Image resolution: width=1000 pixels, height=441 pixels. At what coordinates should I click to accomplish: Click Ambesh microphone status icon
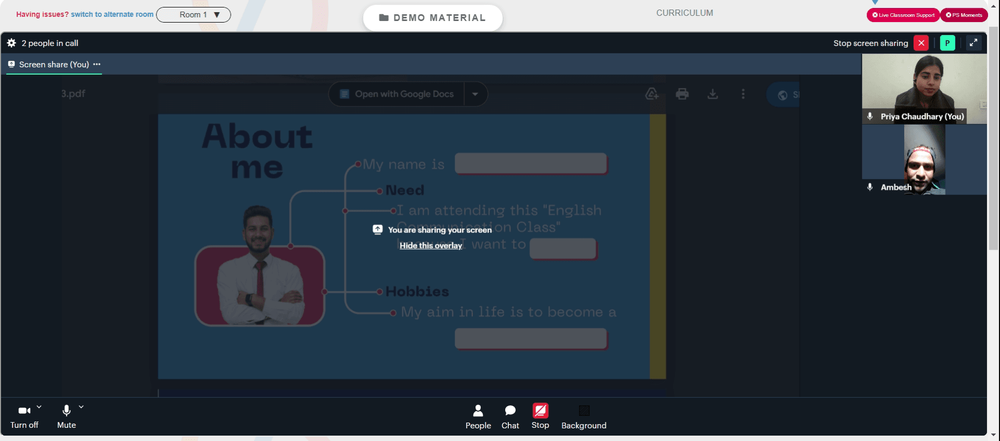point(870,187)
